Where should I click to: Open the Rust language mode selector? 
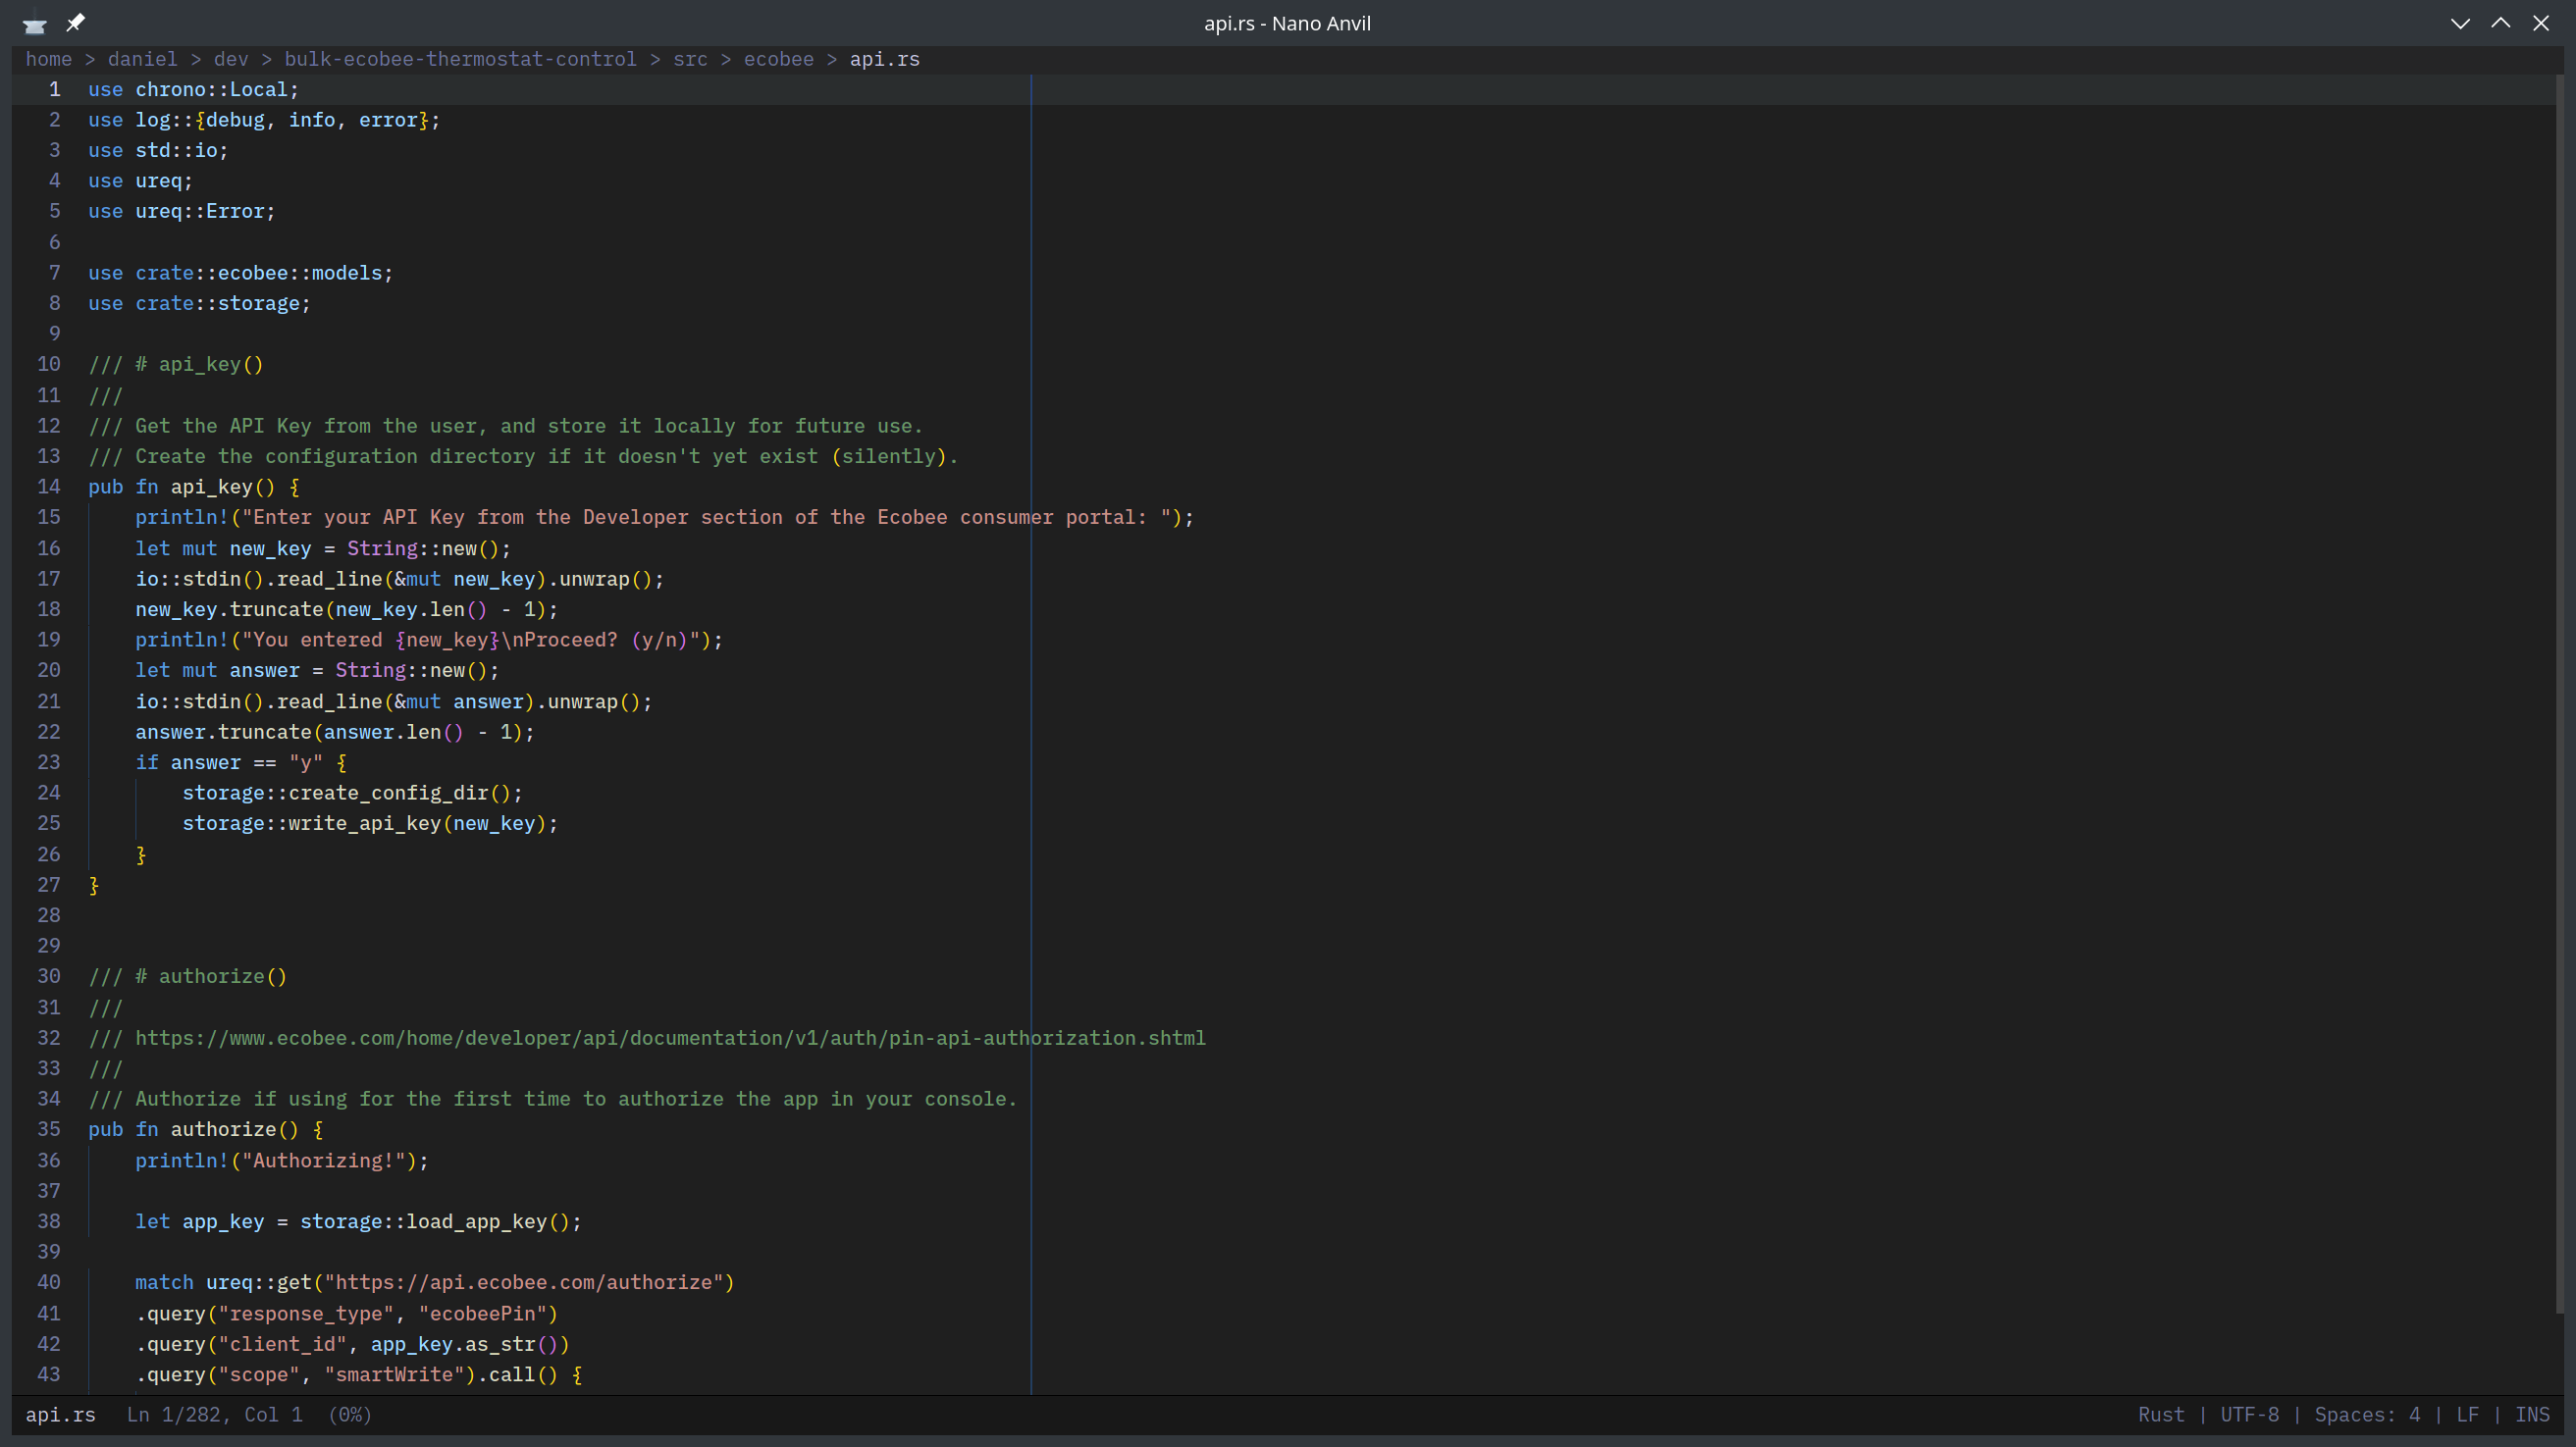(x=2161, y=1414)
